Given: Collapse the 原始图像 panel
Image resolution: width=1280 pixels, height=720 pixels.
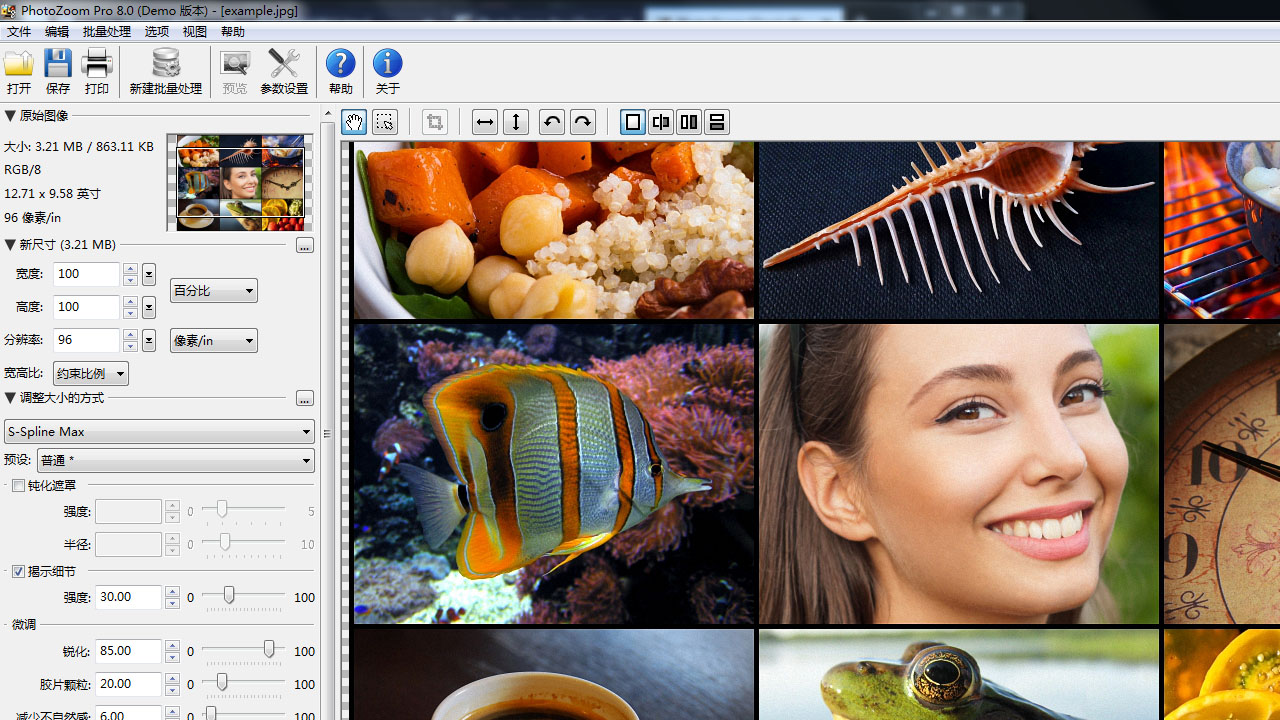Looking at the screenshot, I should [8, 115].
